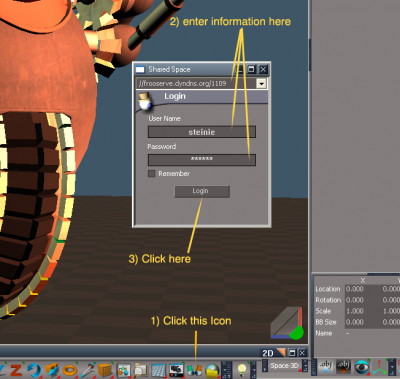Screen dimensions: 400x379
Task: Select the orange box with blue arrow tool
Action: [x=52, y=370]
